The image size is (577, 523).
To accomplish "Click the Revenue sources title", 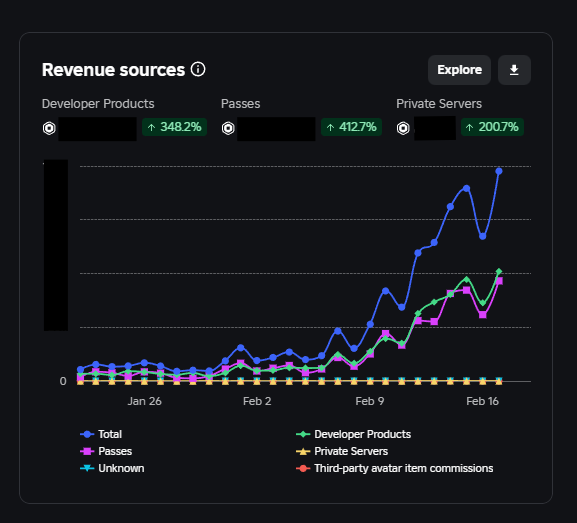I will [x=113, y=70].
